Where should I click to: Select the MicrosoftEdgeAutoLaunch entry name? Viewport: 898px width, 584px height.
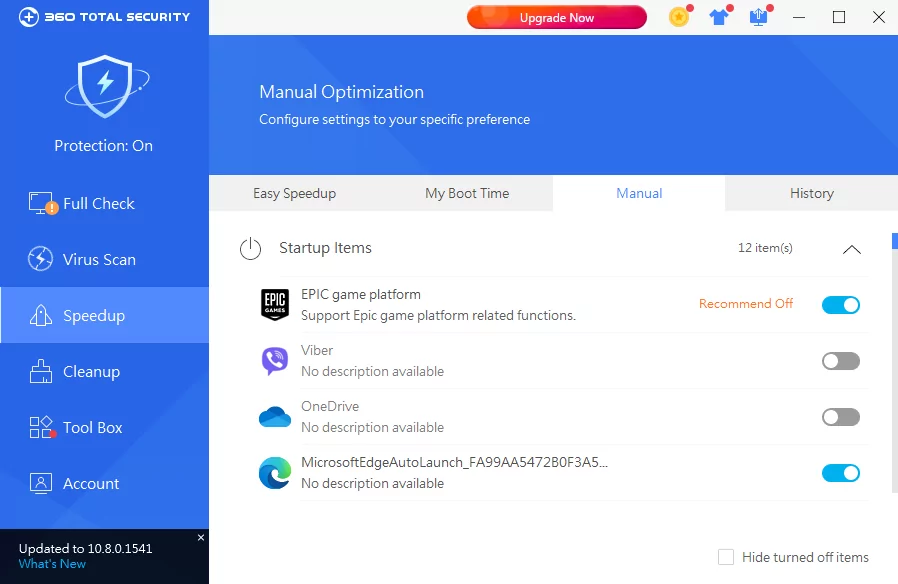[x=455, y=462]
